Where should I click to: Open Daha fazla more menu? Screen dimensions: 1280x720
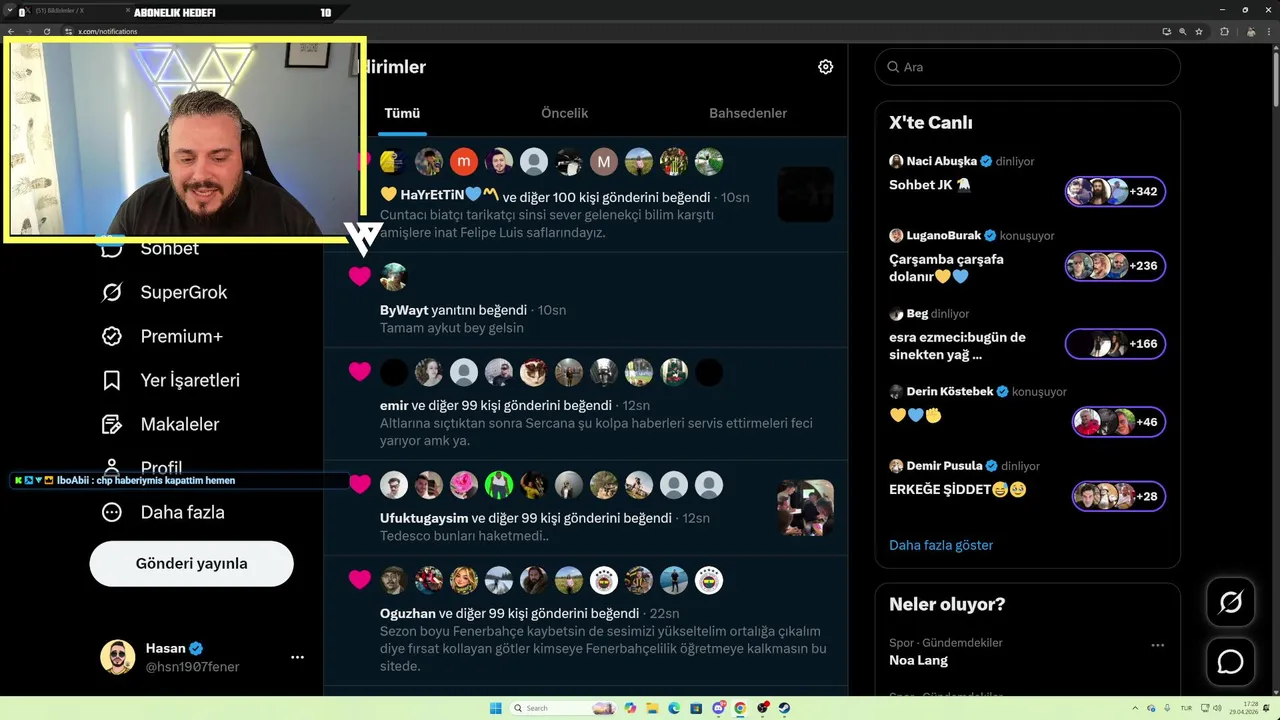(x=162, y=512)
